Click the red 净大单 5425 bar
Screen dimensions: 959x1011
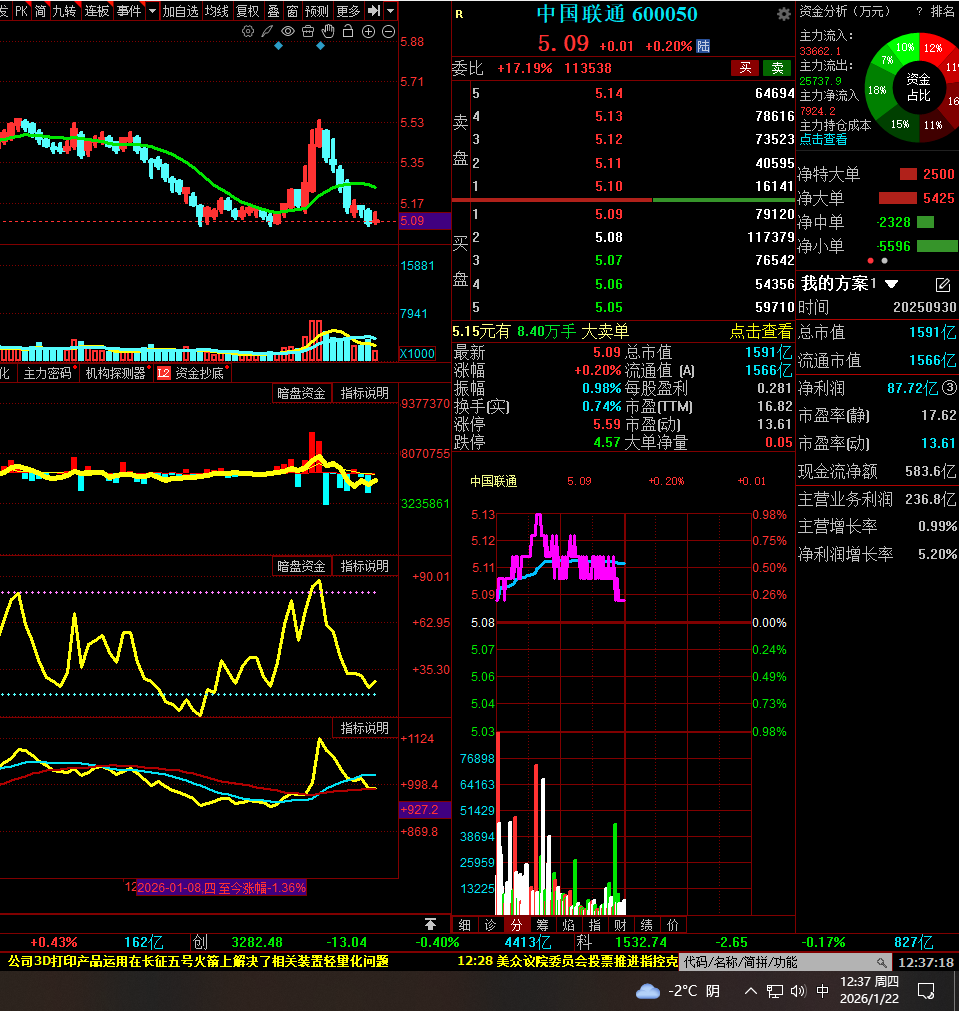click(897, 198)
